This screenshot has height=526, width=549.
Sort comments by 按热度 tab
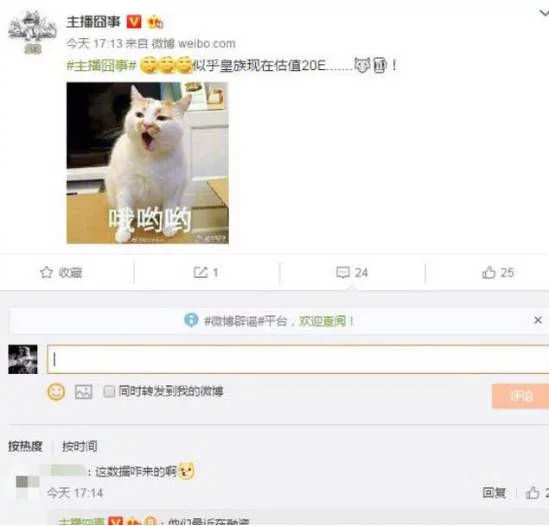tap(25, 446)
